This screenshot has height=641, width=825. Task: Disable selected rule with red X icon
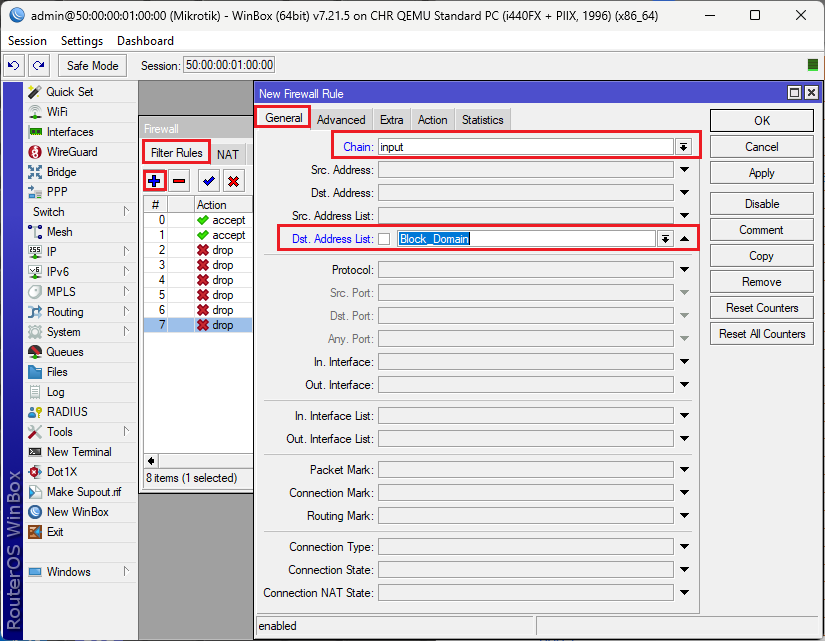click(234, 181)
